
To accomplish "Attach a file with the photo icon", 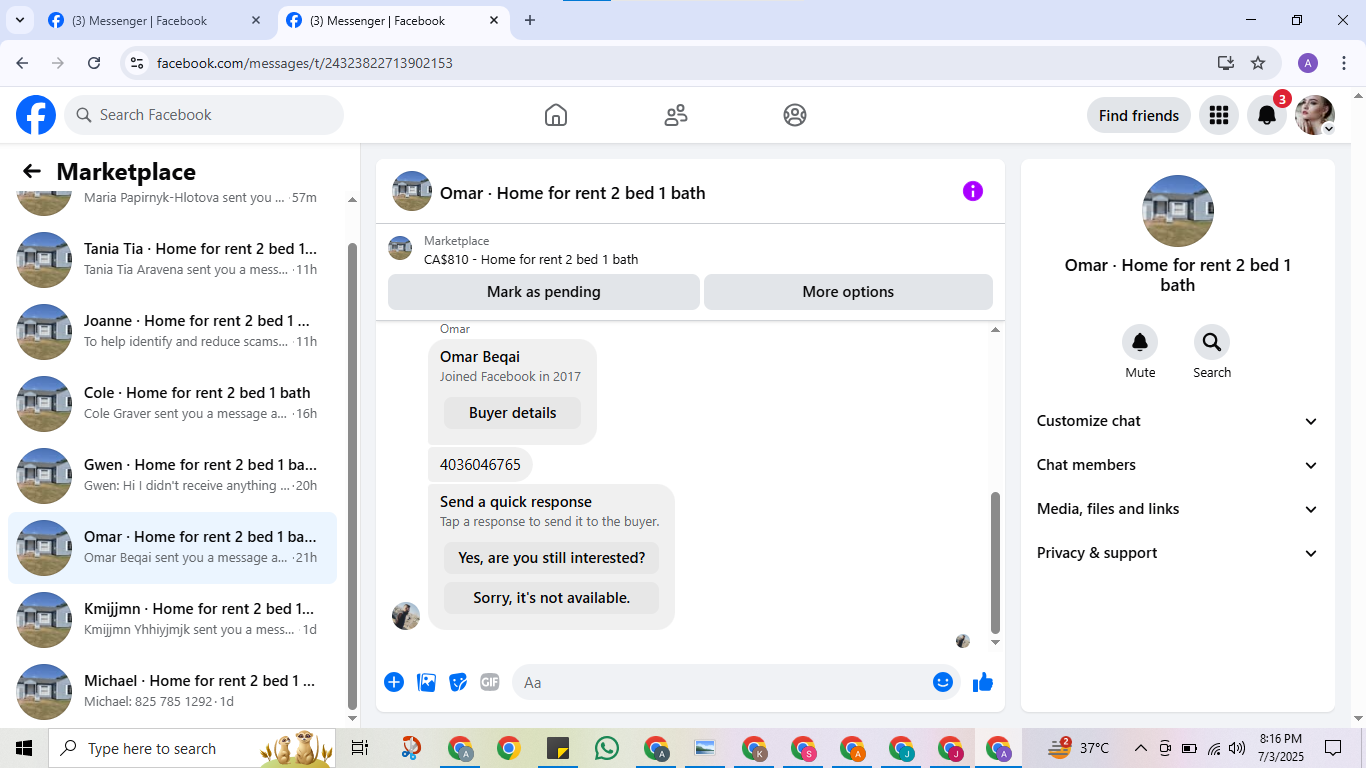I will point(426,682).
